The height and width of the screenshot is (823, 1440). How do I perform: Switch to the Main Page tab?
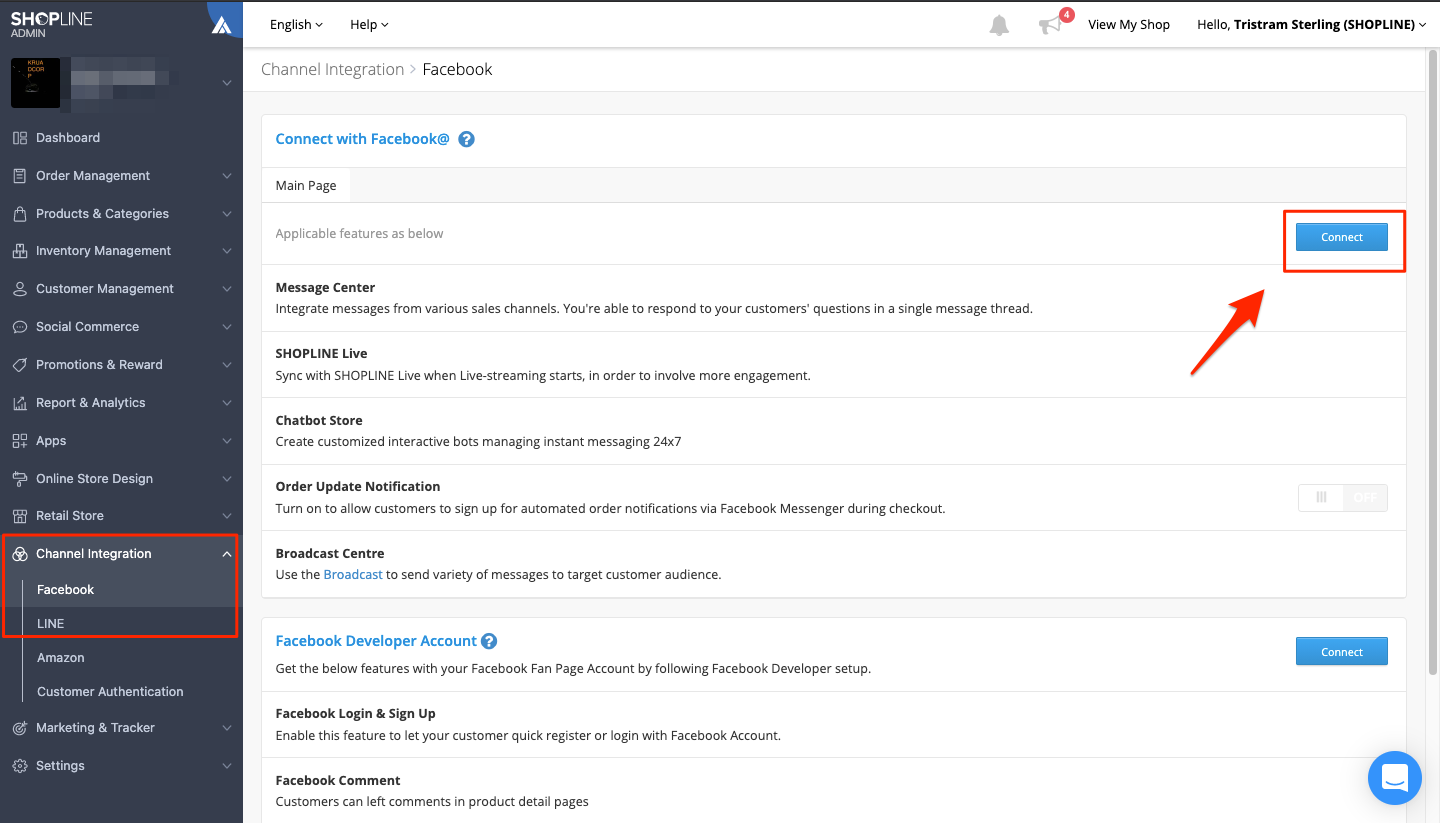[306, 186]
